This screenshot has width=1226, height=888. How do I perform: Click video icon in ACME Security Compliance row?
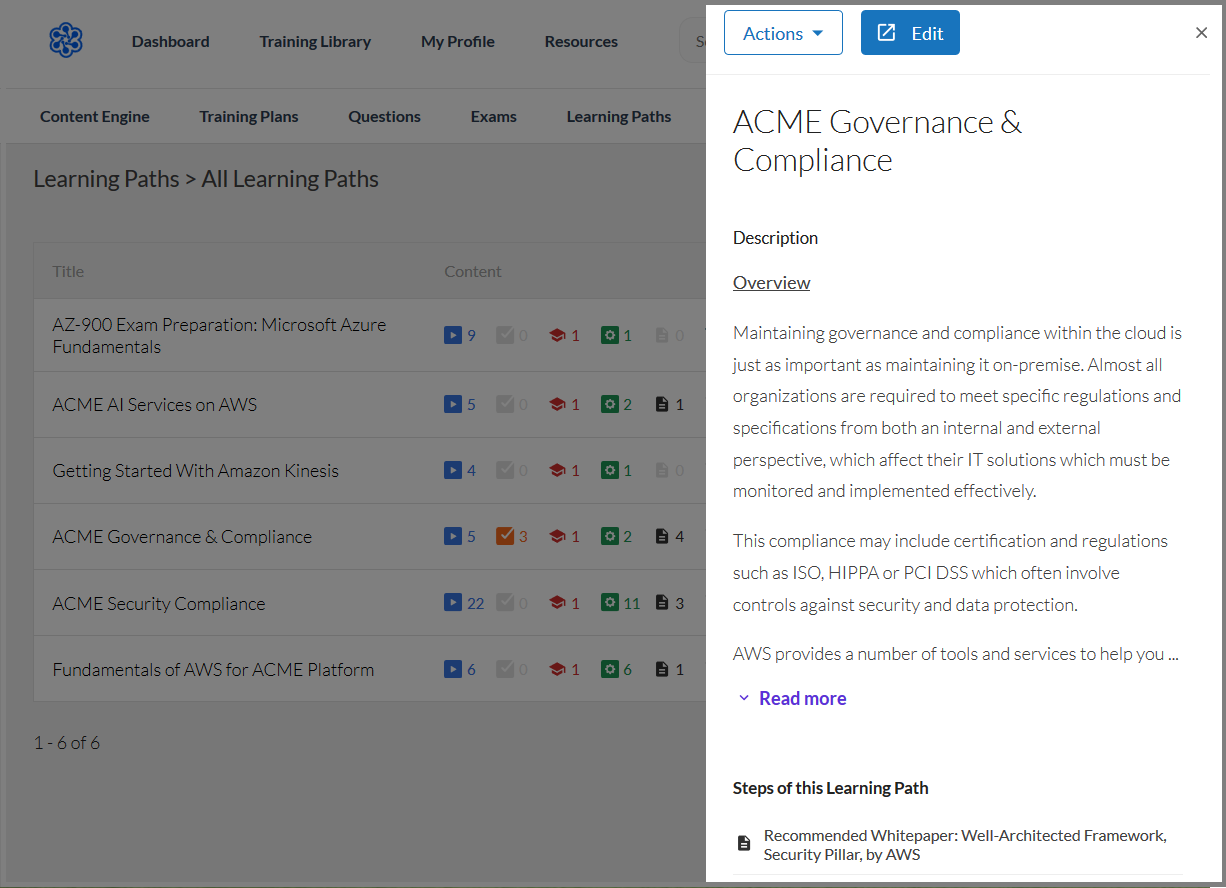(x=453, y=603)
